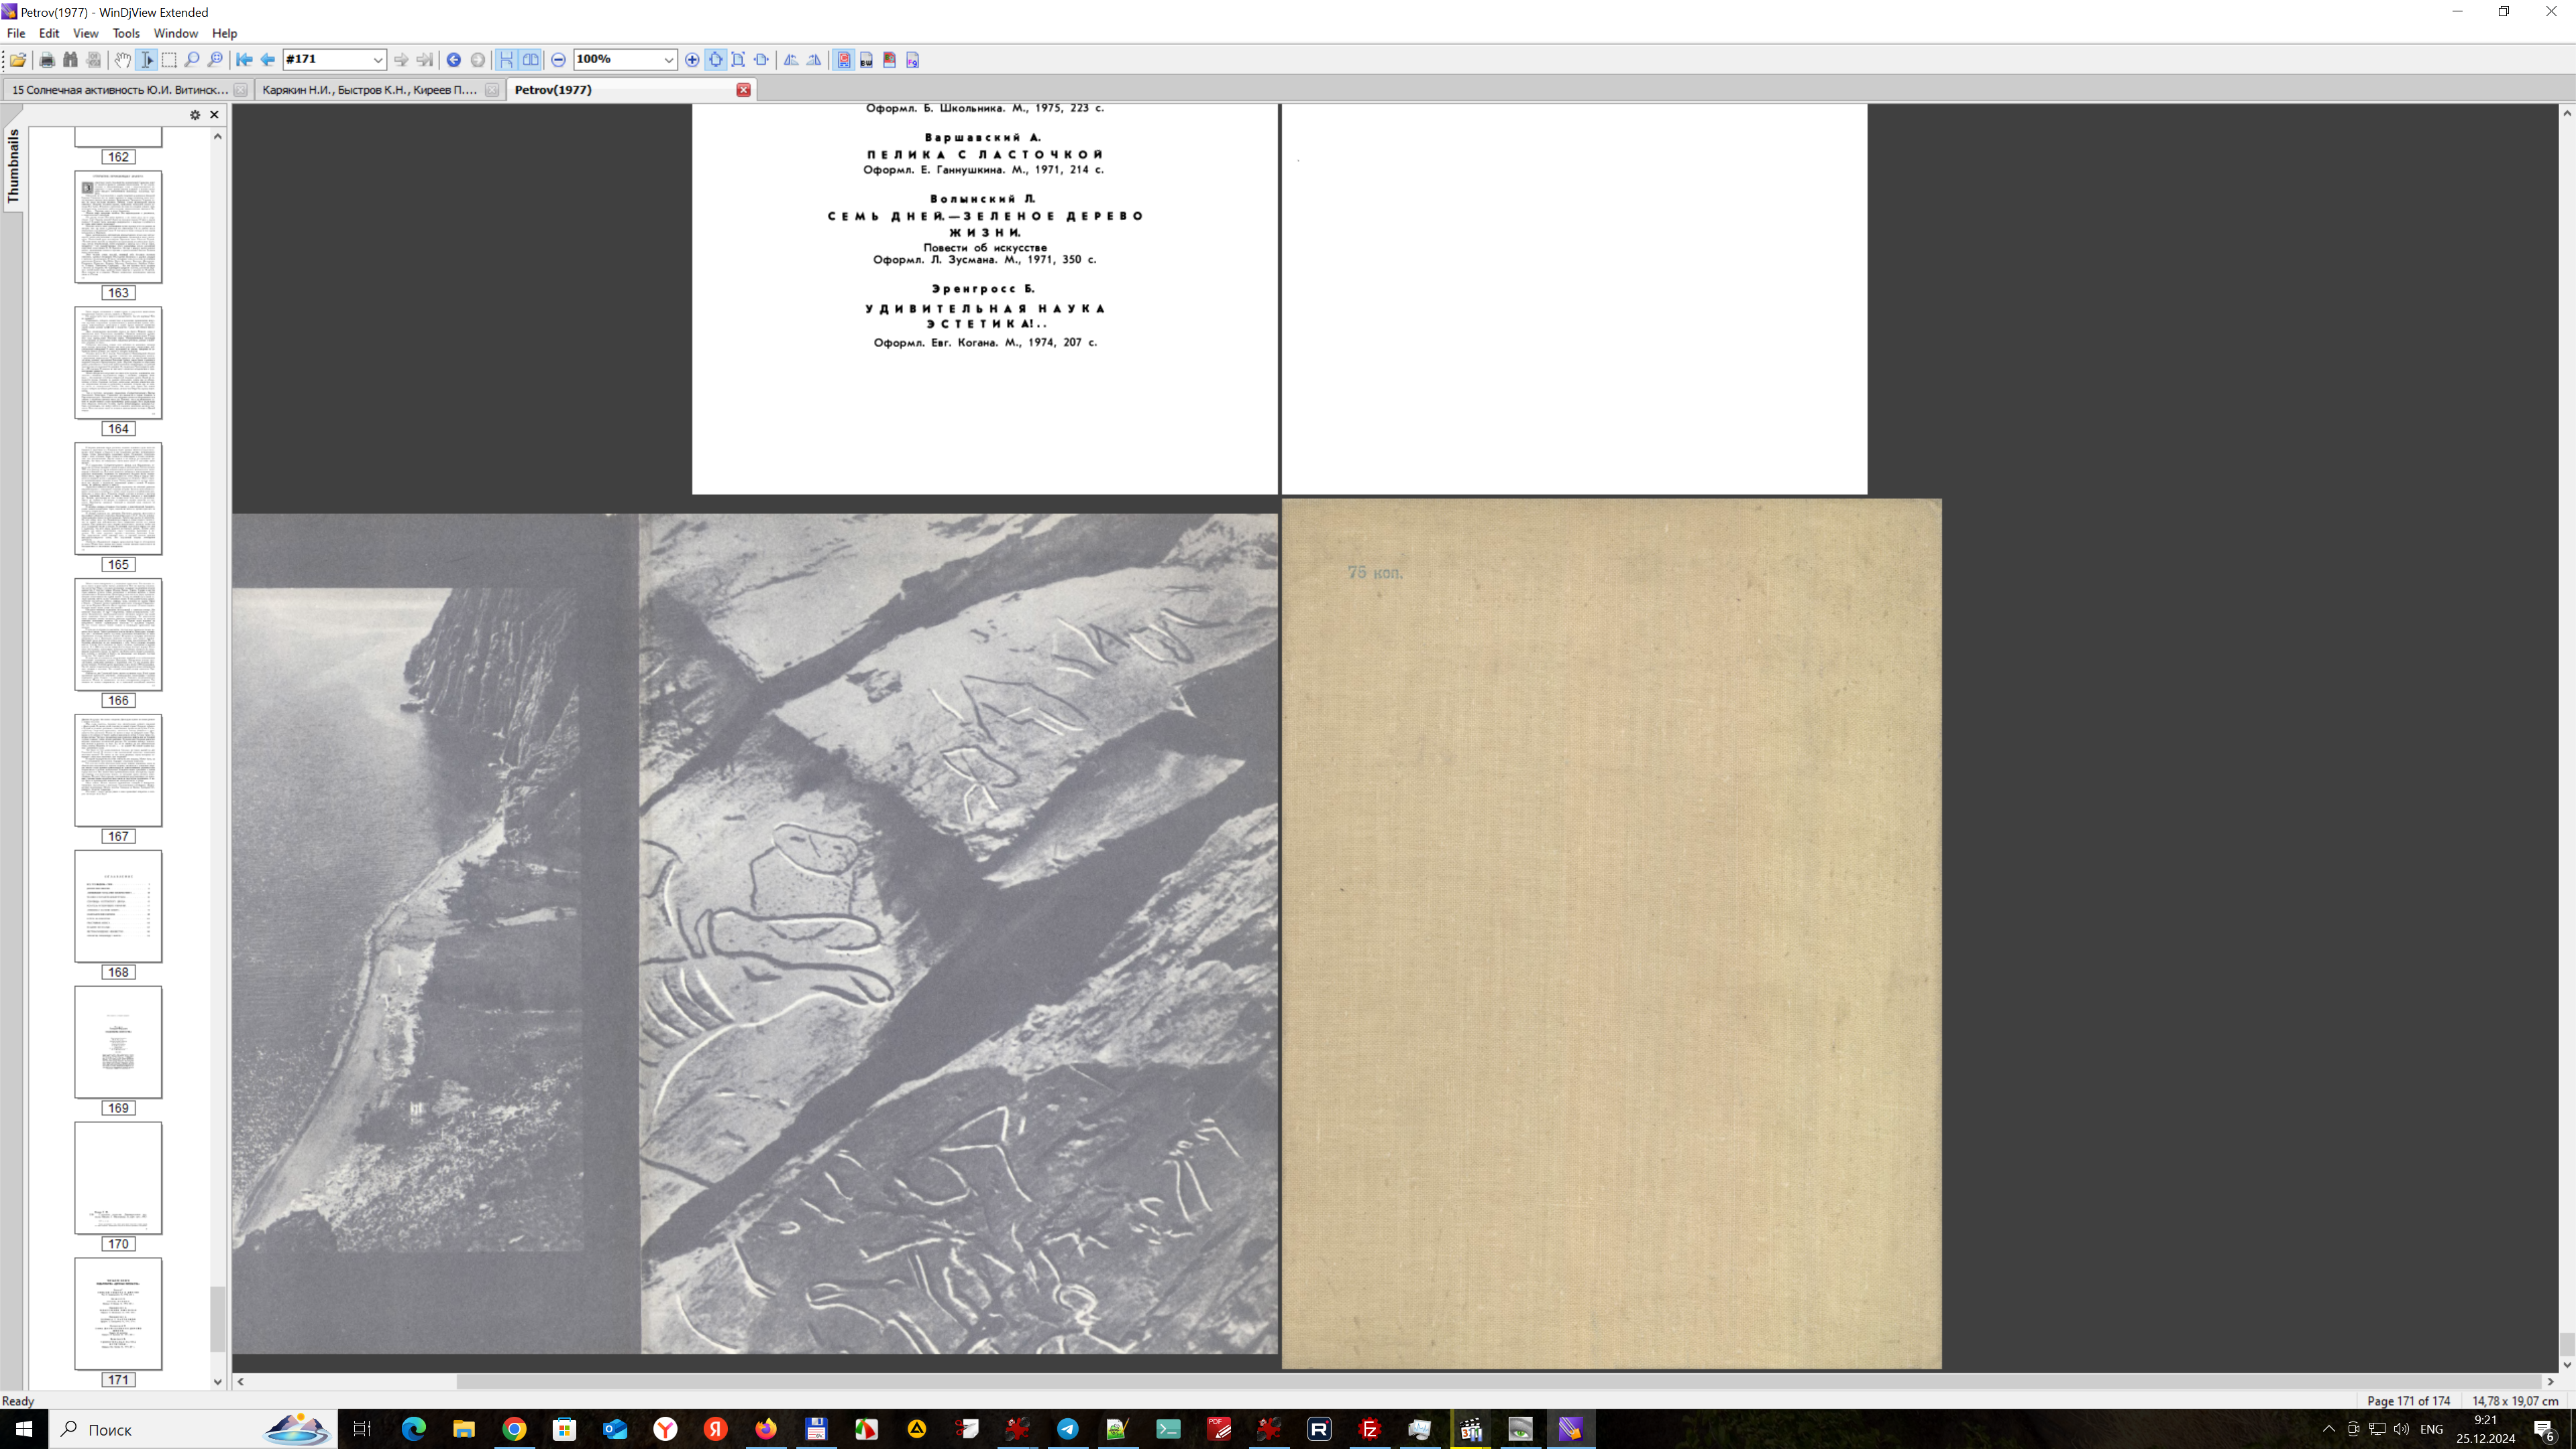Zoom in with the plus button
This screenshot has width=2576, height=1449.
(692, 60)
